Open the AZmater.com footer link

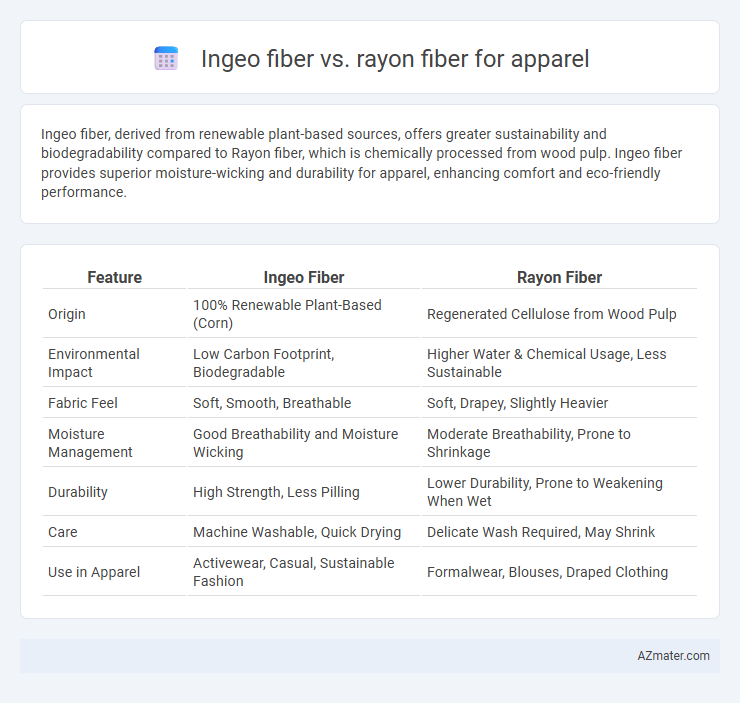(x=673, y=656)
